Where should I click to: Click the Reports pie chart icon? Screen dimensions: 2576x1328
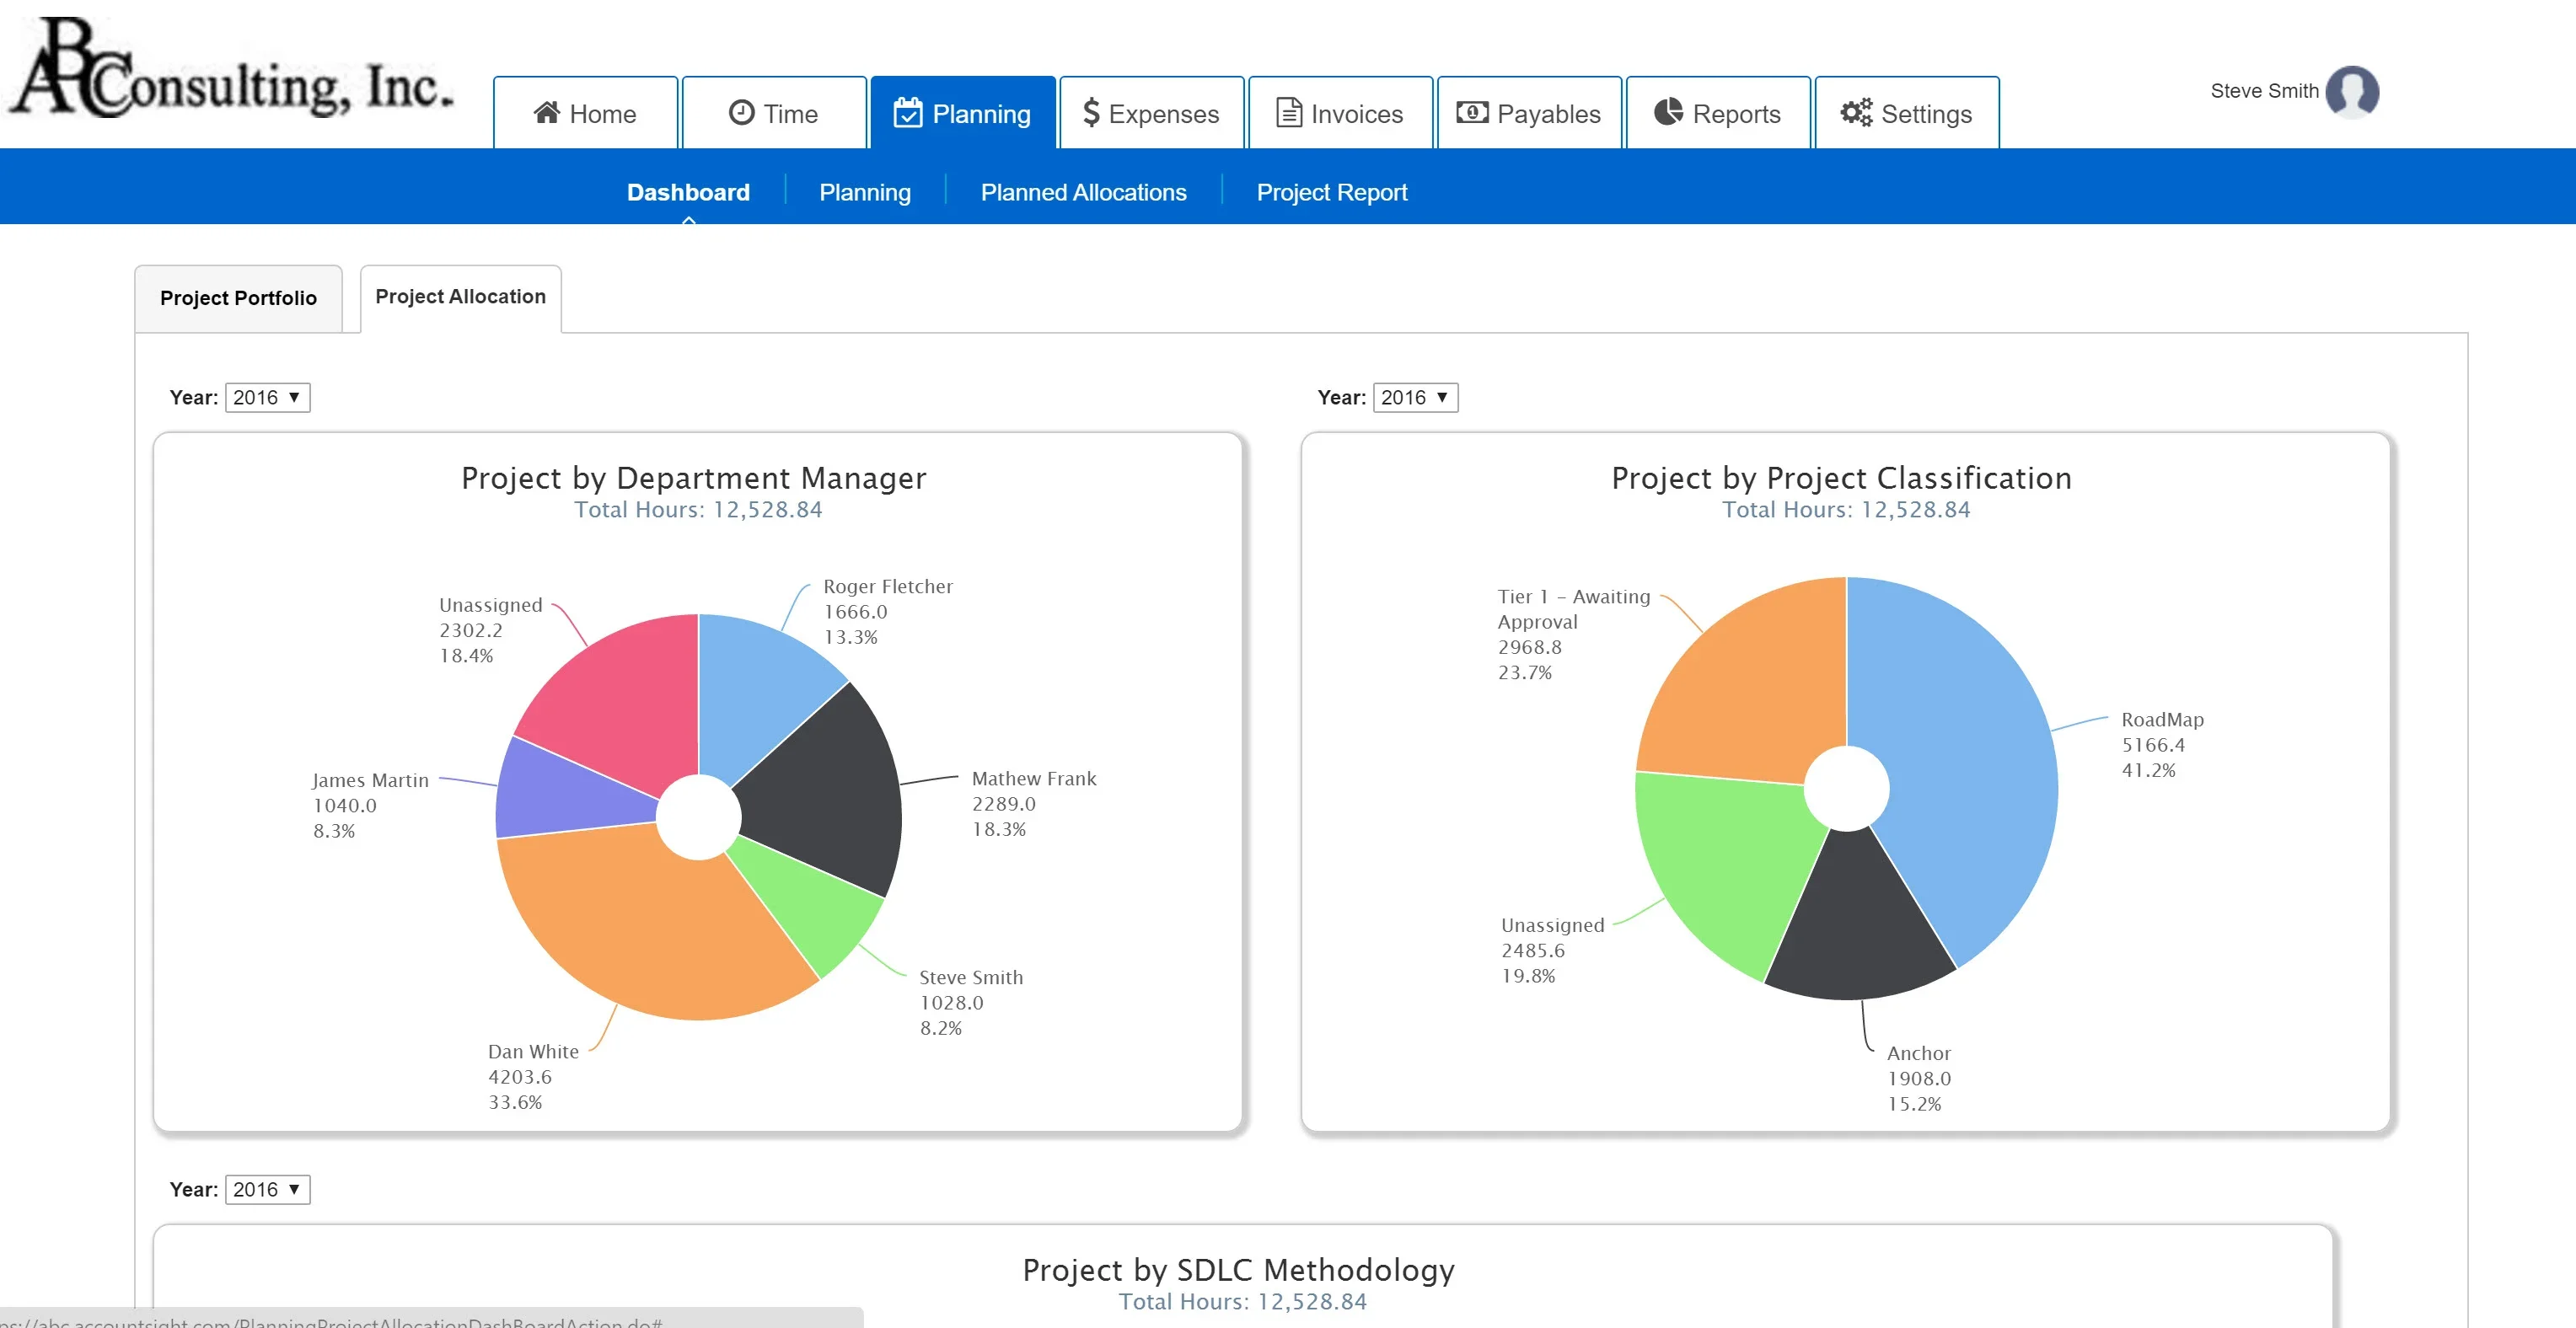[x=1668, y=113]
